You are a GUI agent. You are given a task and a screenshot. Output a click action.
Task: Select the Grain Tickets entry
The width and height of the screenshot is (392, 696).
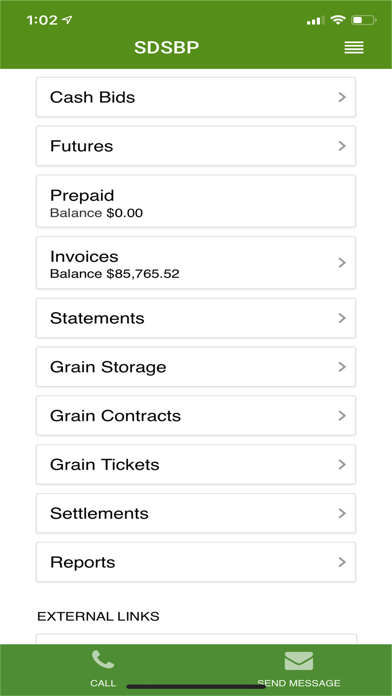[196, 464]
